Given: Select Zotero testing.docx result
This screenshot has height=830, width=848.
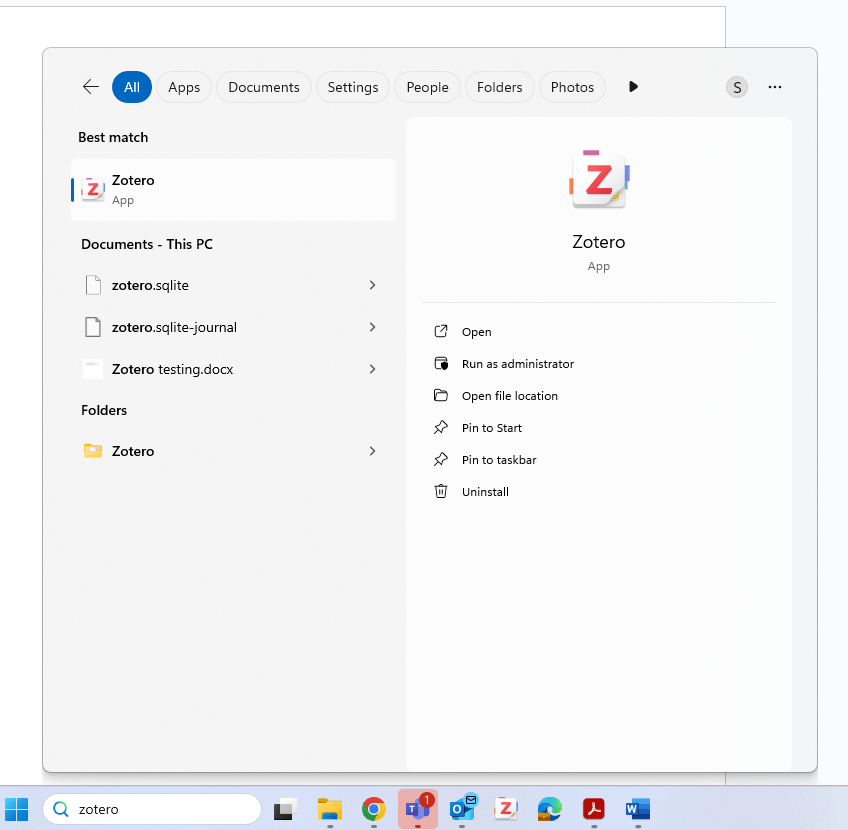Looking at the screenshot, I should point(234,369).
